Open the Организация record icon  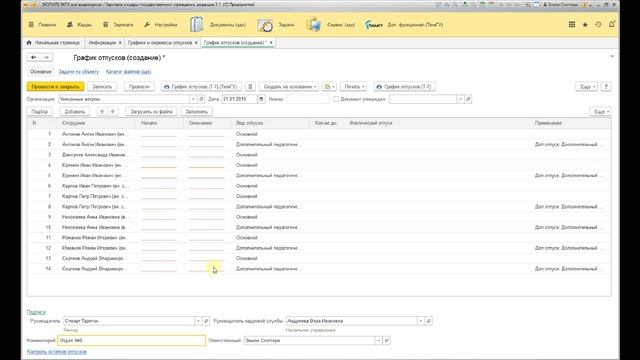[x=201, y=99]
